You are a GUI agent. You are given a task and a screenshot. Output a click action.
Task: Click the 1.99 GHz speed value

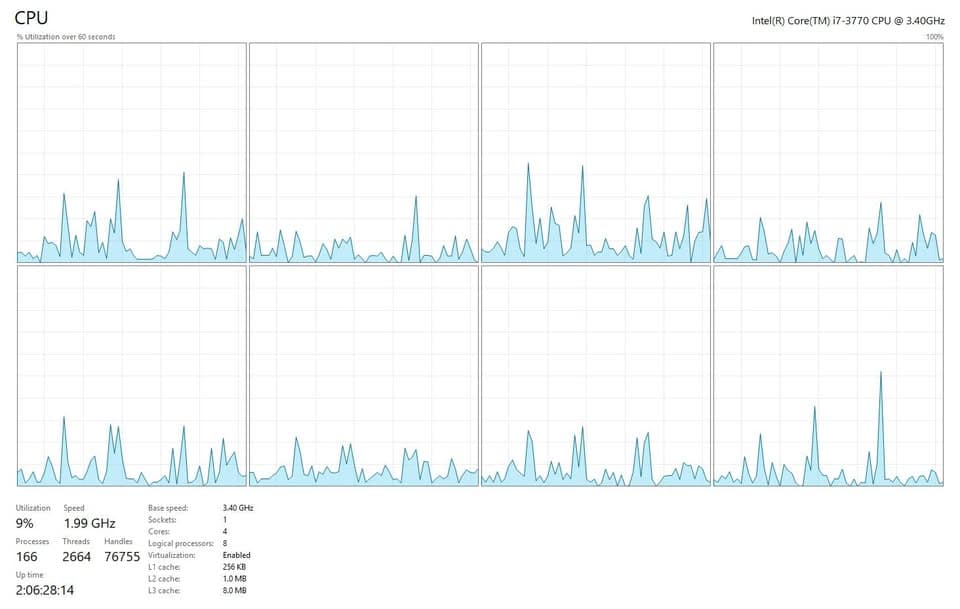(x=89, y=523)
